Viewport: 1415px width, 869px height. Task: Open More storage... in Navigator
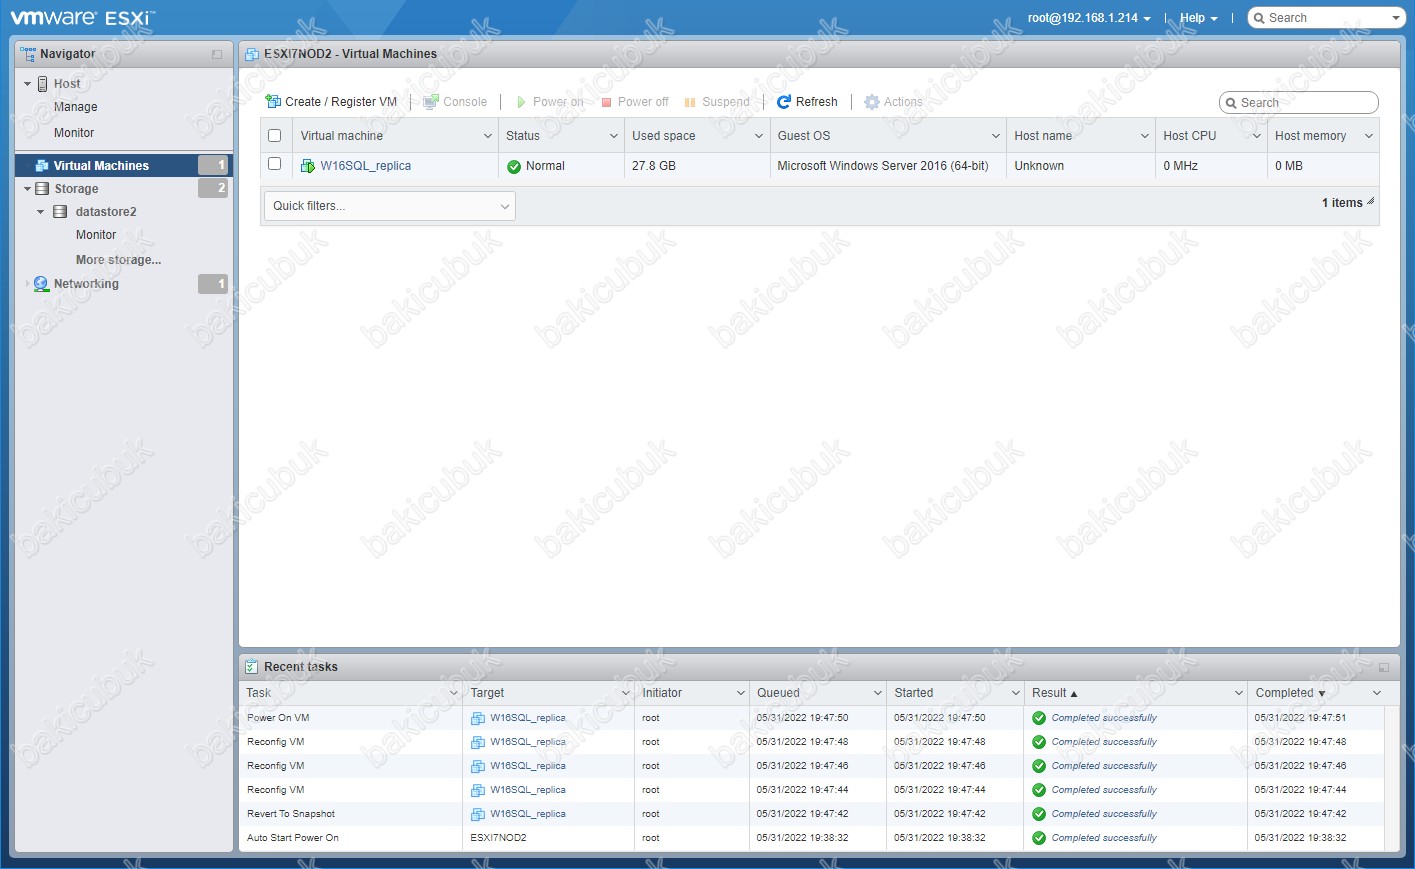point(118,260)
